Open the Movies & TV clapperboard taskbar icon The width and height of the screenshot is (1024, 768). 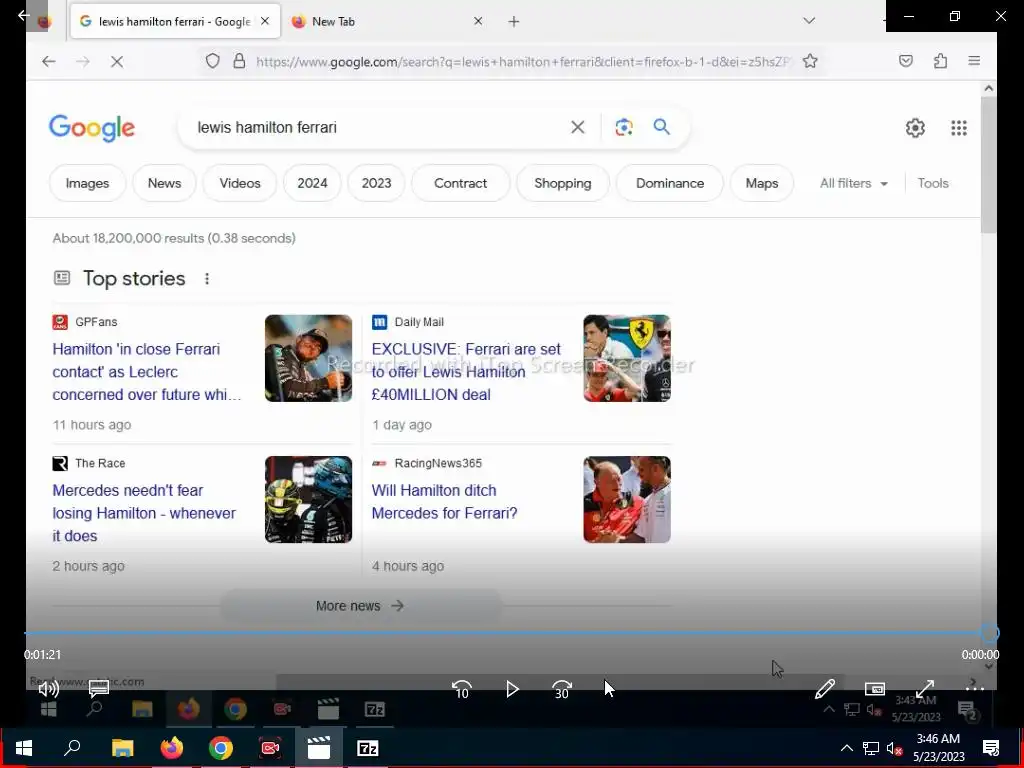click(x=319, y=748)
